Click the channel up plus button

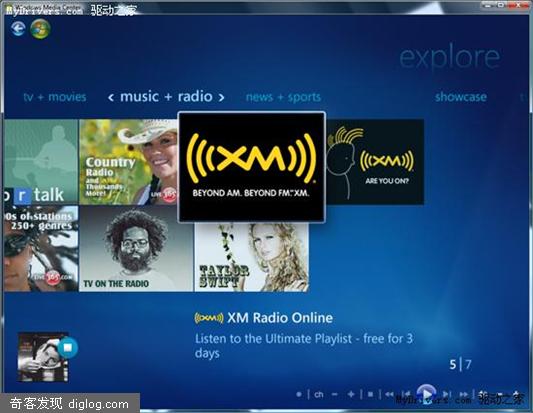tap(351, 395)
